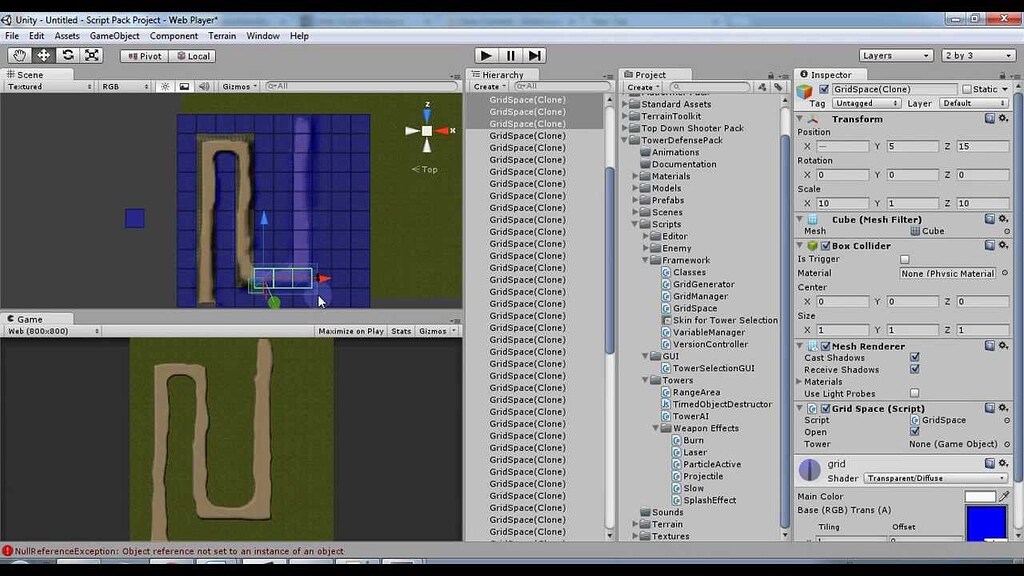Toggle scene lighting with the sun icon
The height and width of the screenshot is (576, 1024).
tap(163, 86)
